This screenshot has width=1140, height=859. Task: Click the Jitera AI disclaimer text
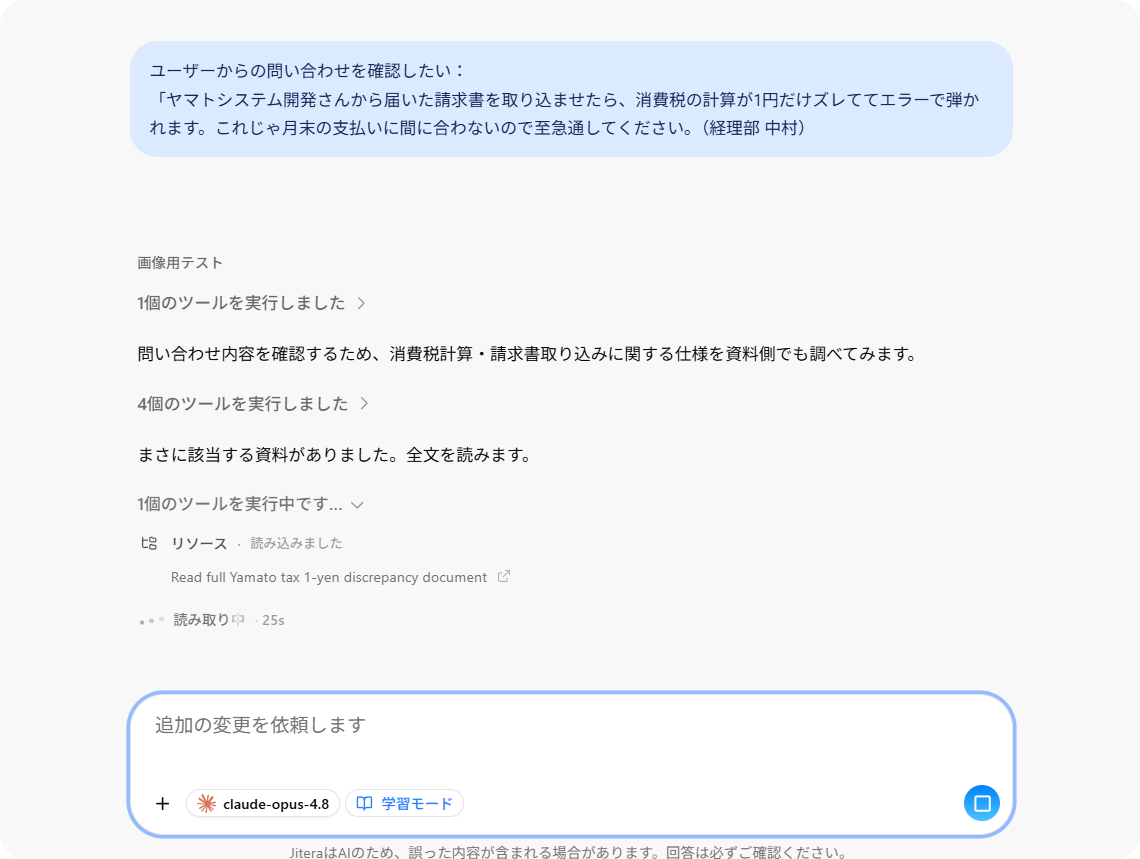[x=568, y=852]
